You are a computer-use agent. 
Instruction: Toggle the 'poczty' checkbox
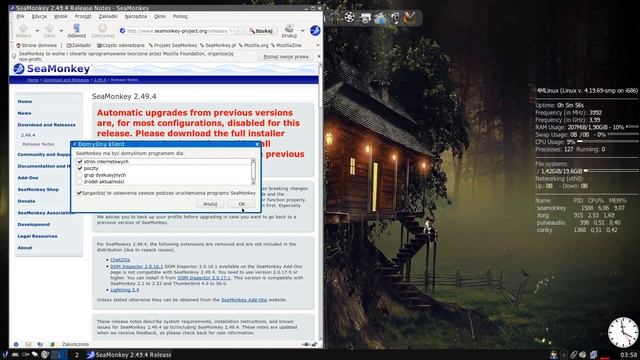[80, 168]
